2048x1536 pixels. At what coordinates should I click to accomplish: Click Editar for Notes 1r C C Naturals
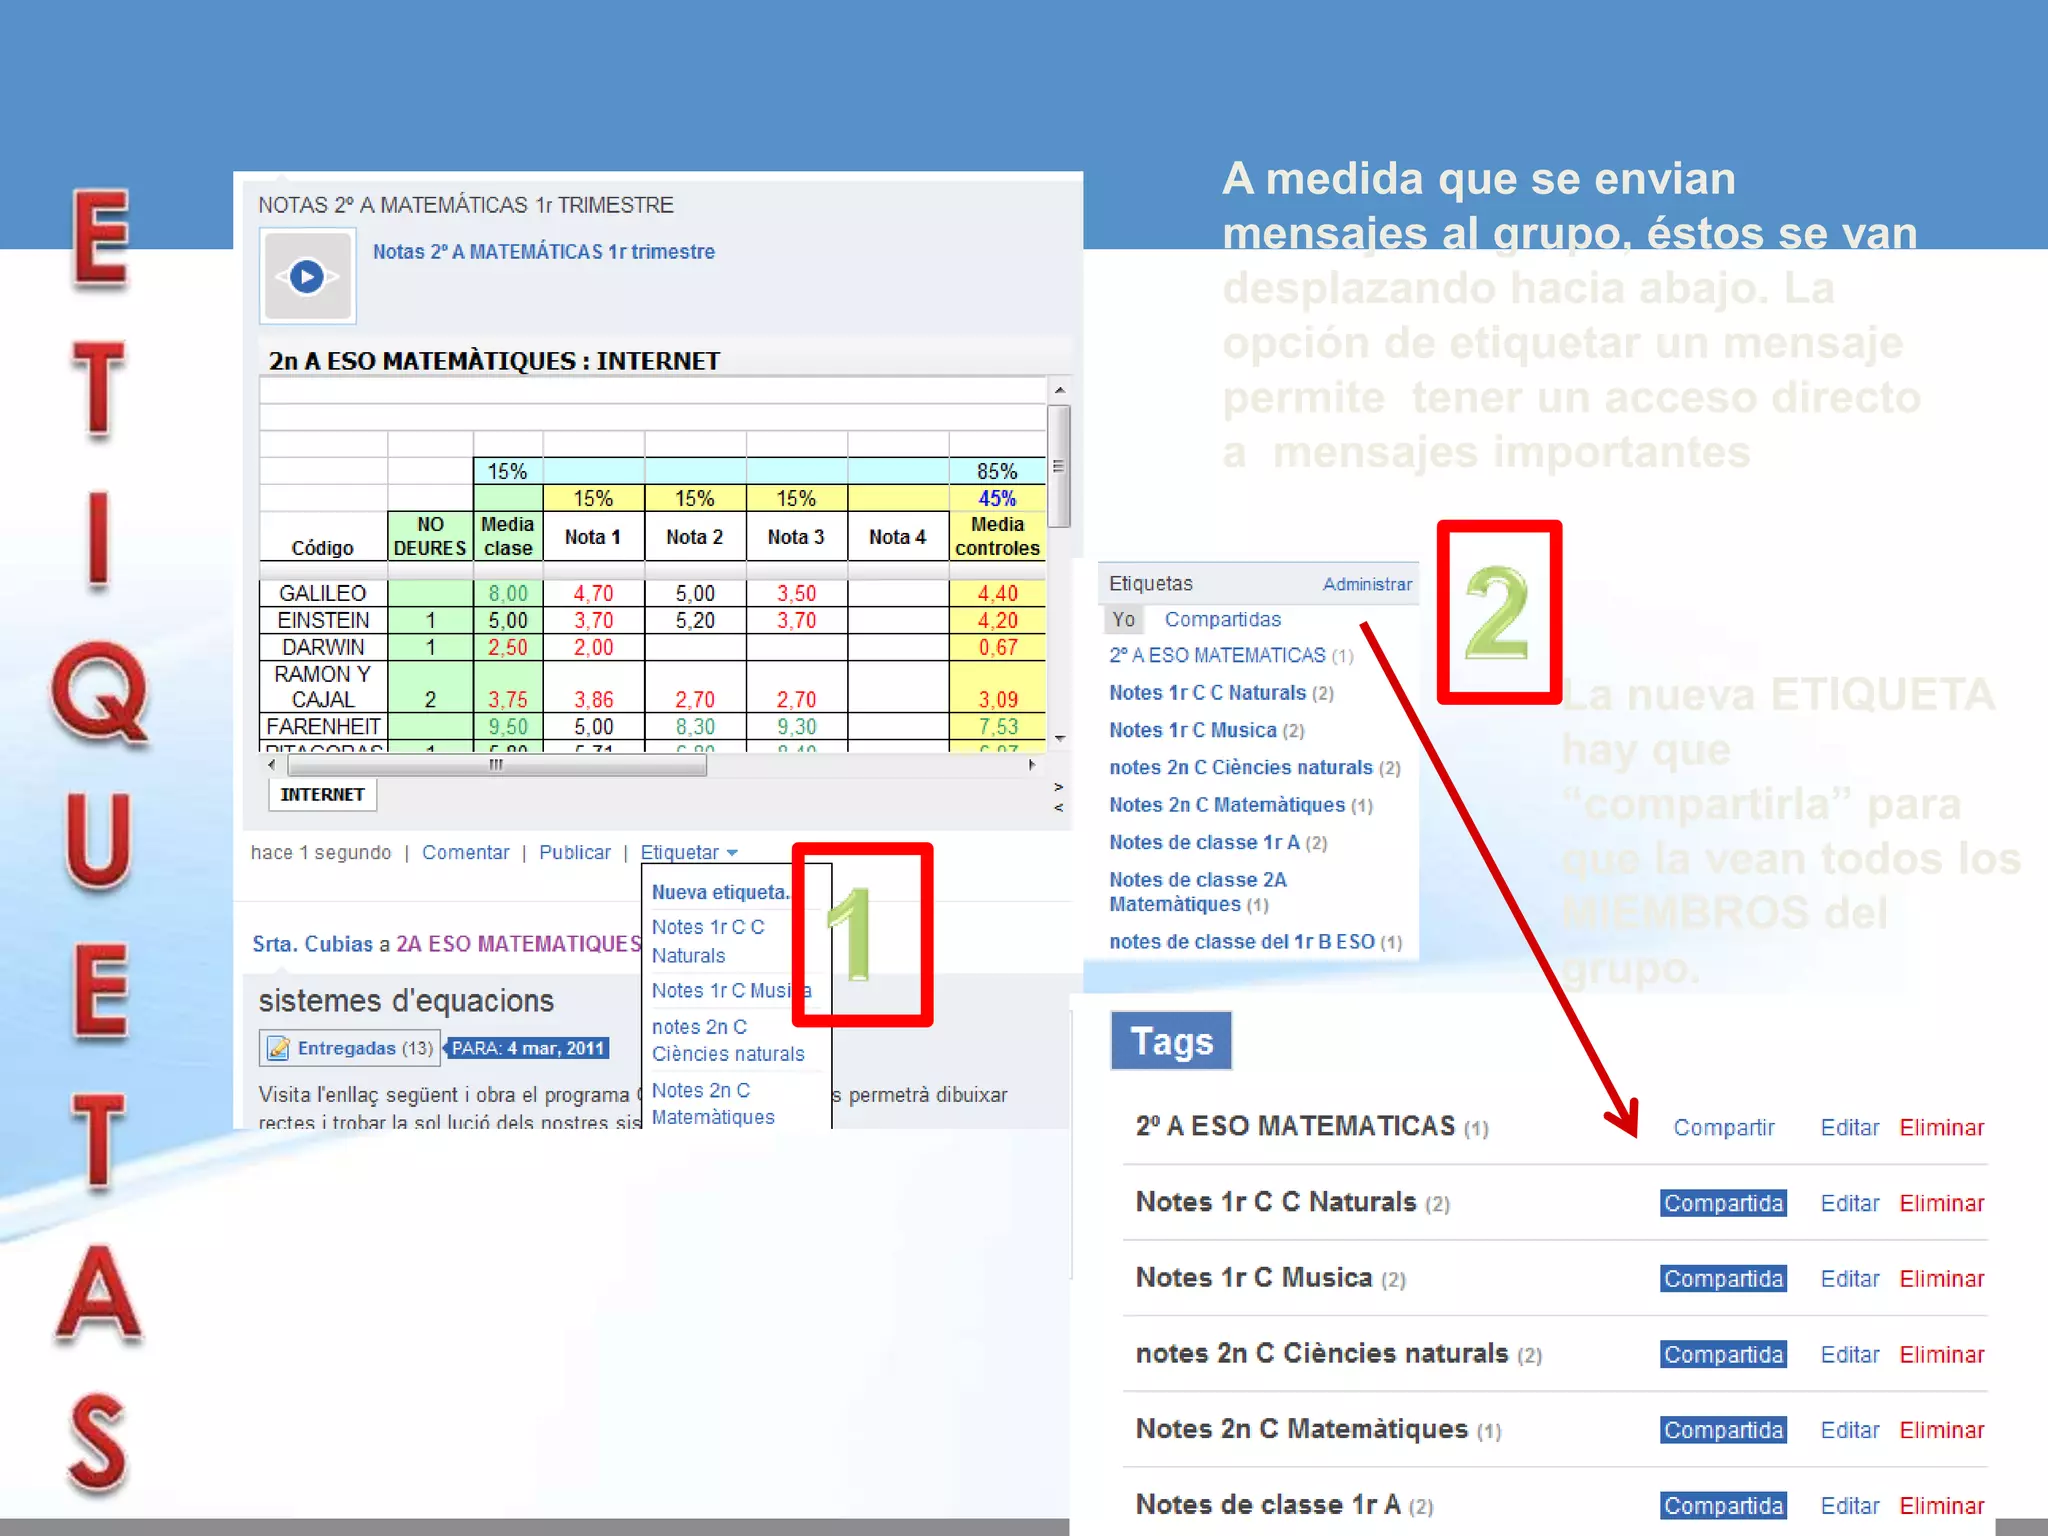[x=1850, y=1203]
